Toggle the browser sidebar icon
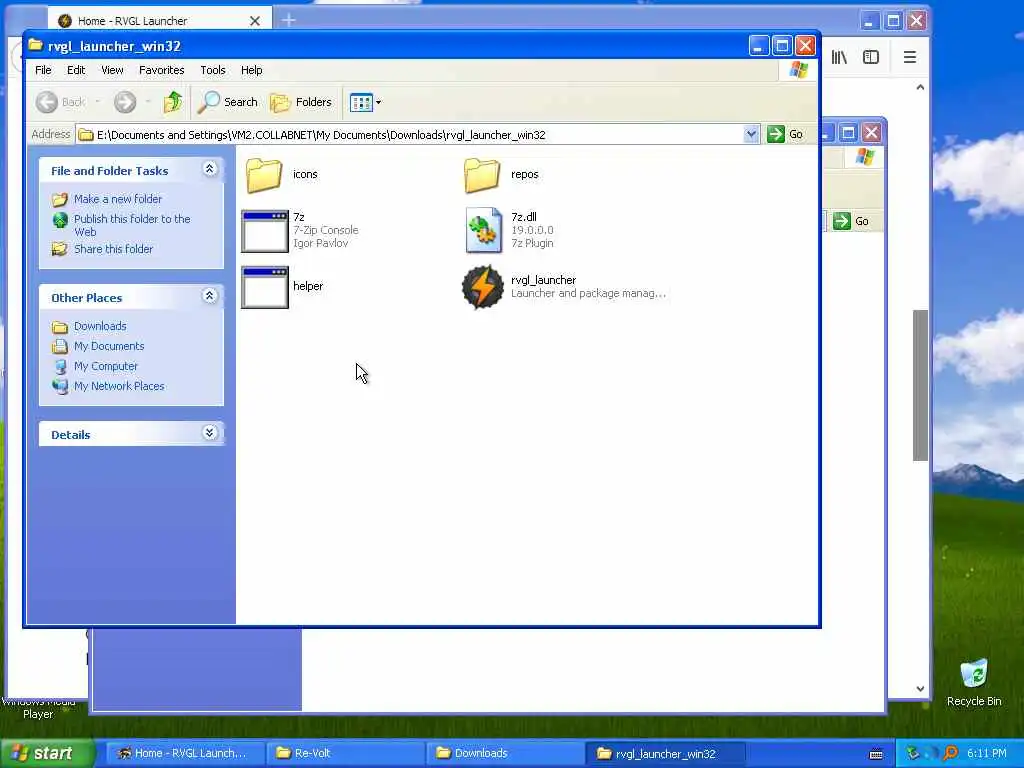The image size is (1024, 768). [x=871, y=57]
